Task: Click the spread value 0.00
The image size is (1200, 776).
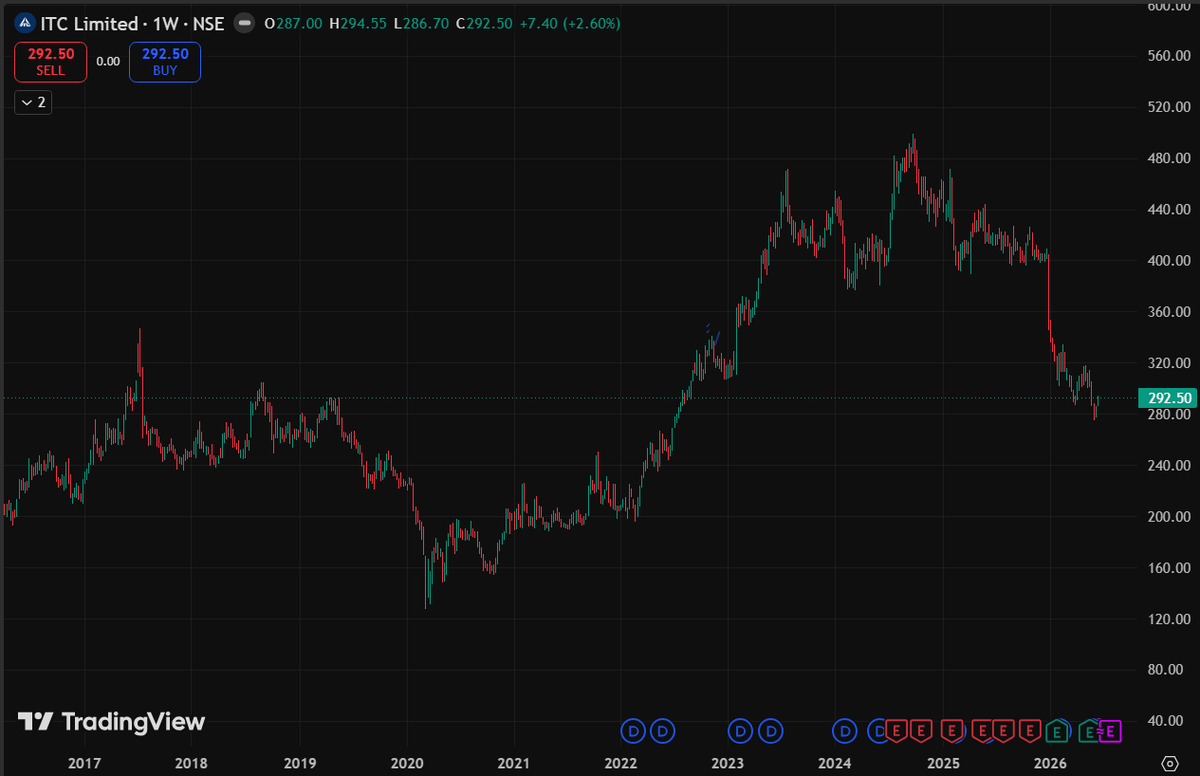Action: [108, 62]
